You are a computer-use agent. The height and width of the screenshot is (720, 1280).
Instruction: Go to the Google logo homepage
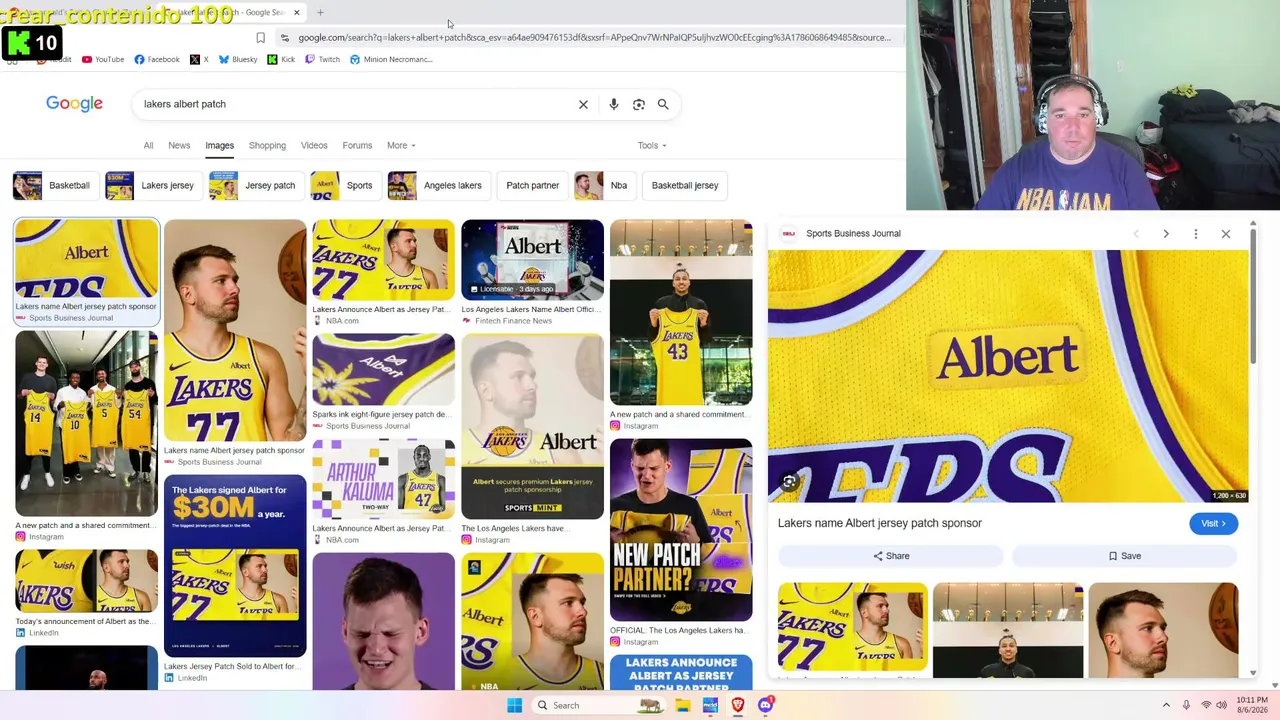click(74, 104)
